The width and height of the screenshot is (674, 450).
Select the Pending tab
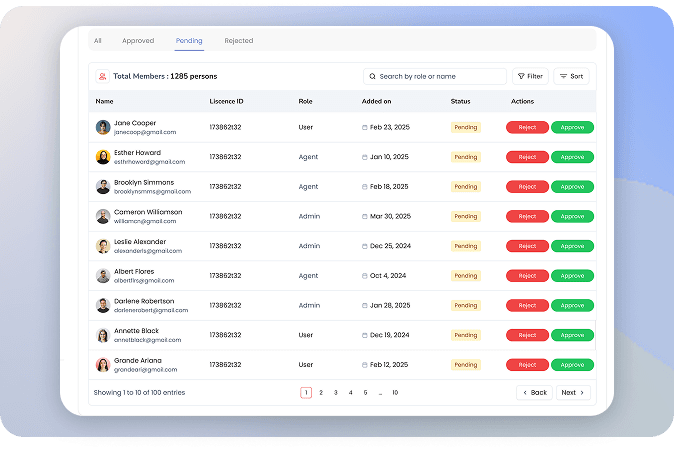[189, 40]
